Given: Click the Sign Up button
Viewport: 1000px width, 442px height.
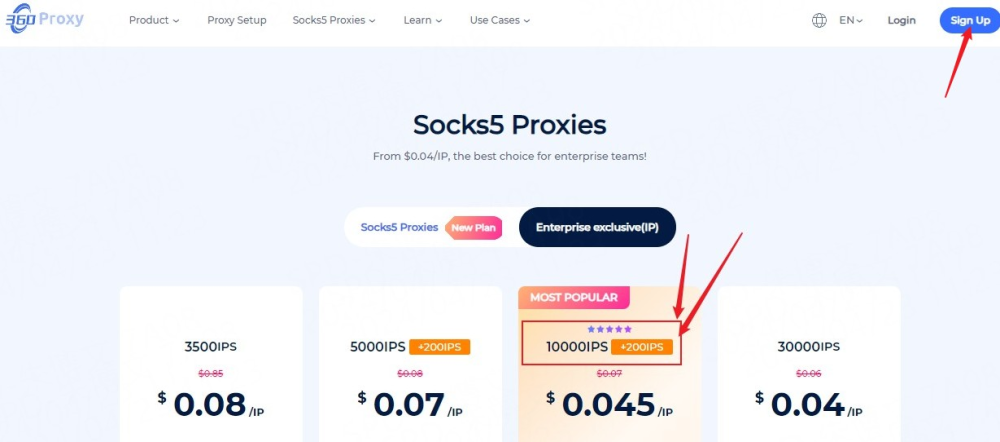Looking at the screenshot, I should (x=969, y=20).
